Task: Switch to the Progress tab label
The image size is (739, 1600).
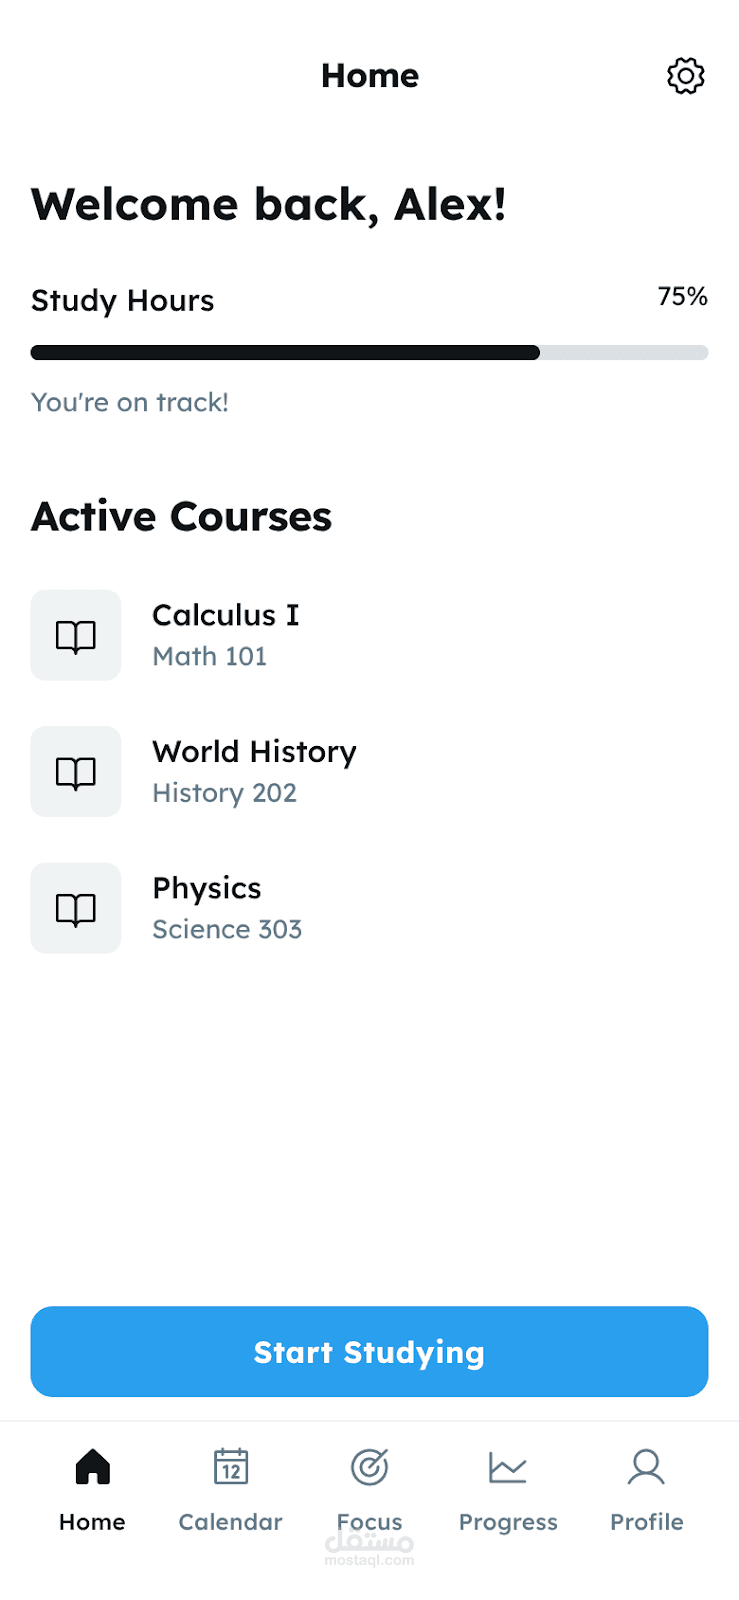Action: point(508,1522)
